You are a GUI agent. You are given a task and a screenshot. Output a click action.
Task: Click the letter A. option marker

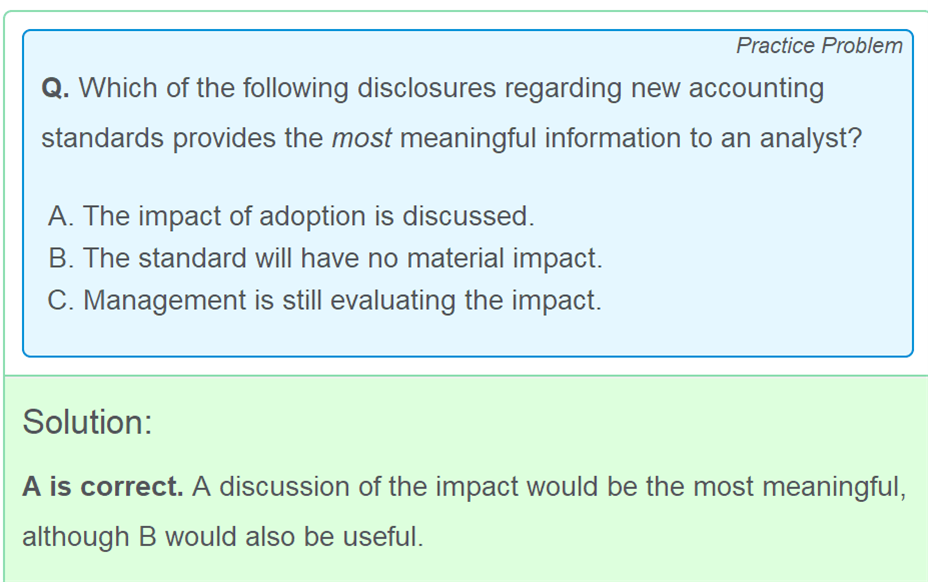click(x=61, y=216)
